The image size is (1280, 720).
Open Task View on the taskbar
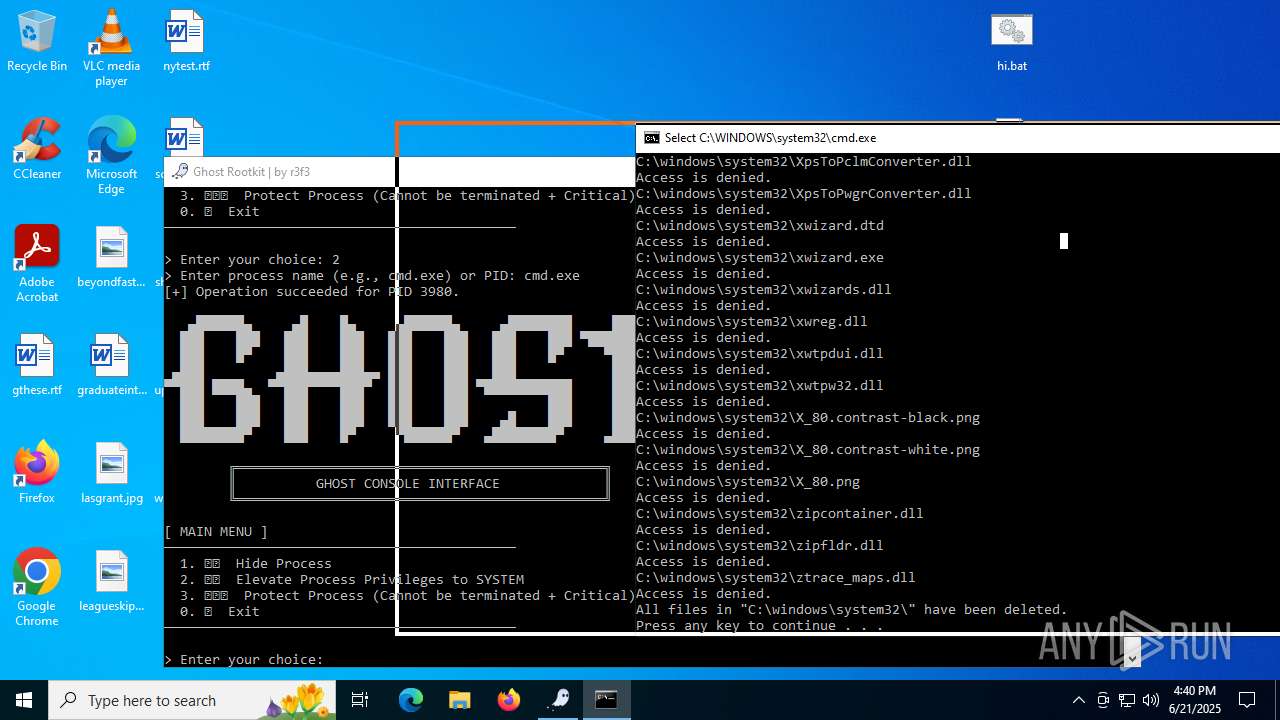360,700
